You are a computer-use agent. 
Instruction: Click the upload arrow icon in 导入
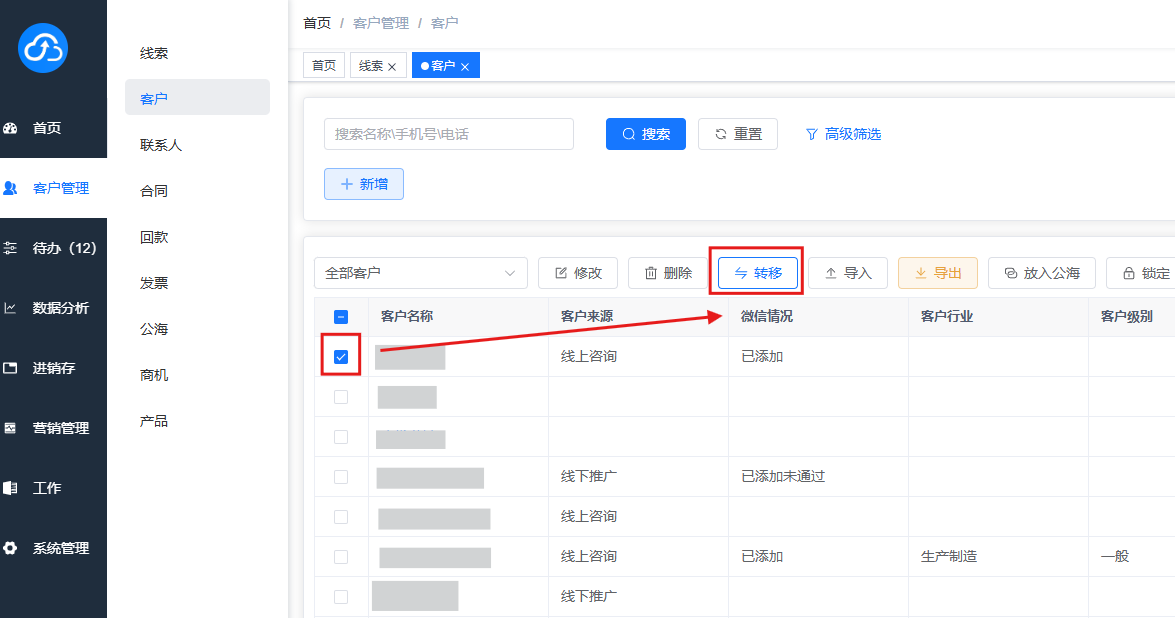coord(830,273)
